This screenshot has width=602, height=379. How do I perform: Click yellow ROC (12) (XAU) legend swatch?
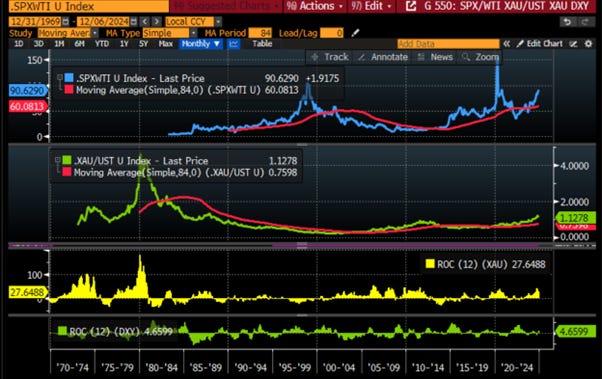(x=430, y=264)
